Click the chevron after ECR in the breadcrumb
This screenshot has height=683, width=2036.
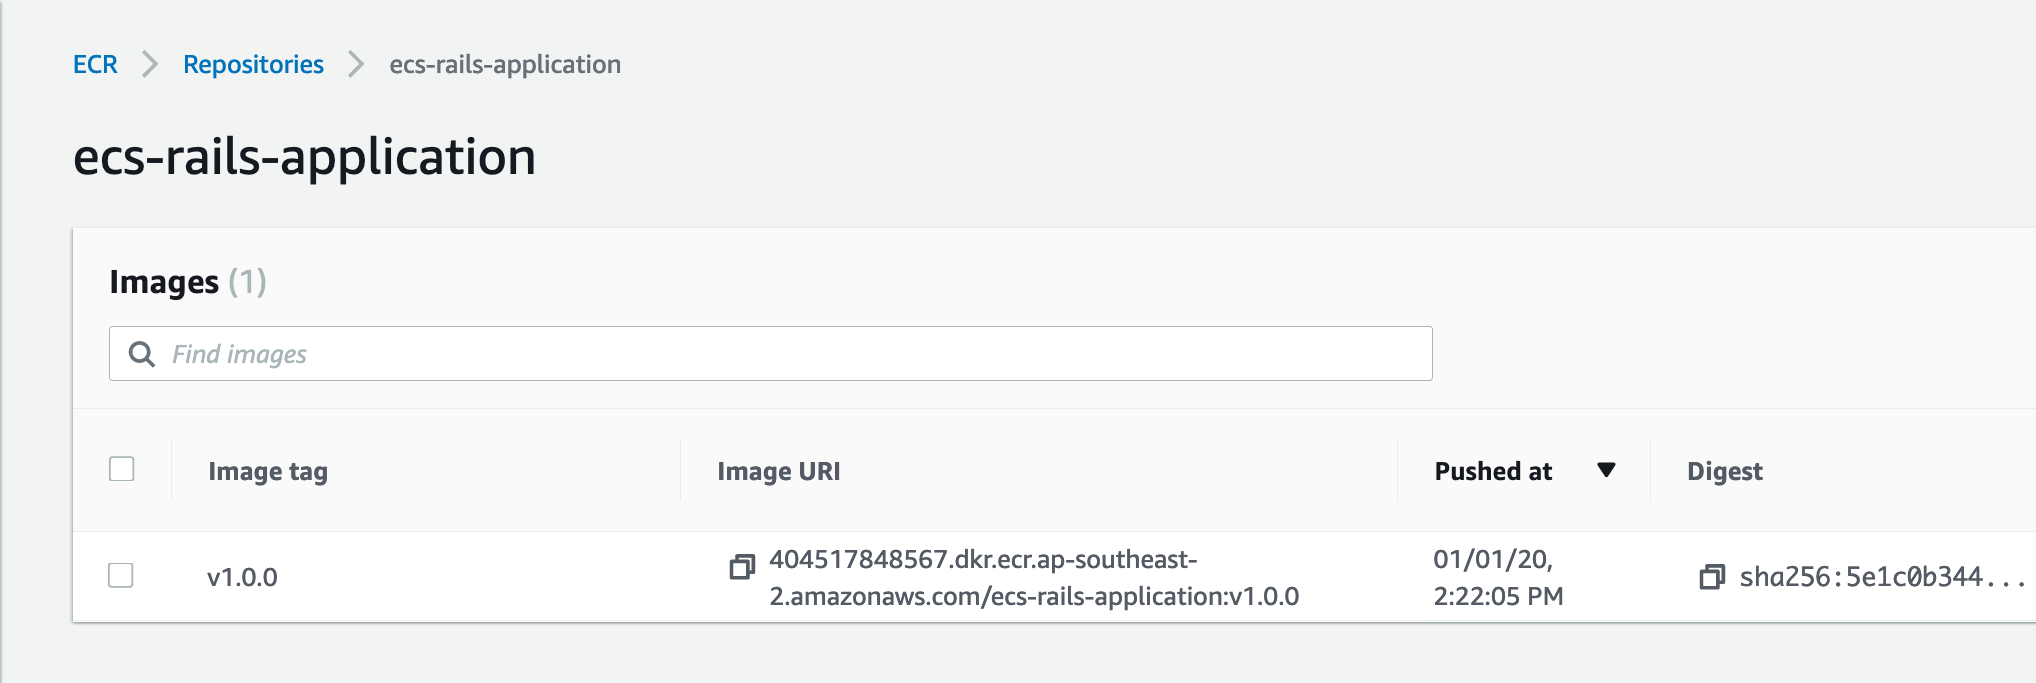pyautogui.click(x=150, y=64)
